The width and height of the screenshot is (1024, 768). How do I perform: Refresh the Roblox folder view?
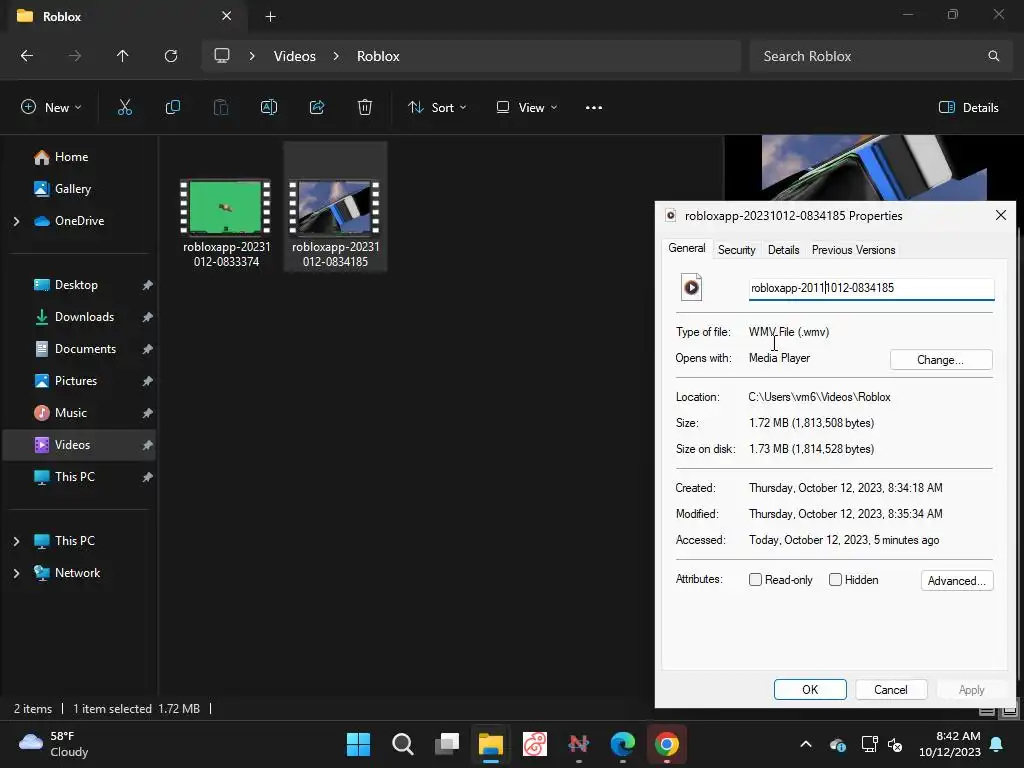tap(171, 56)
